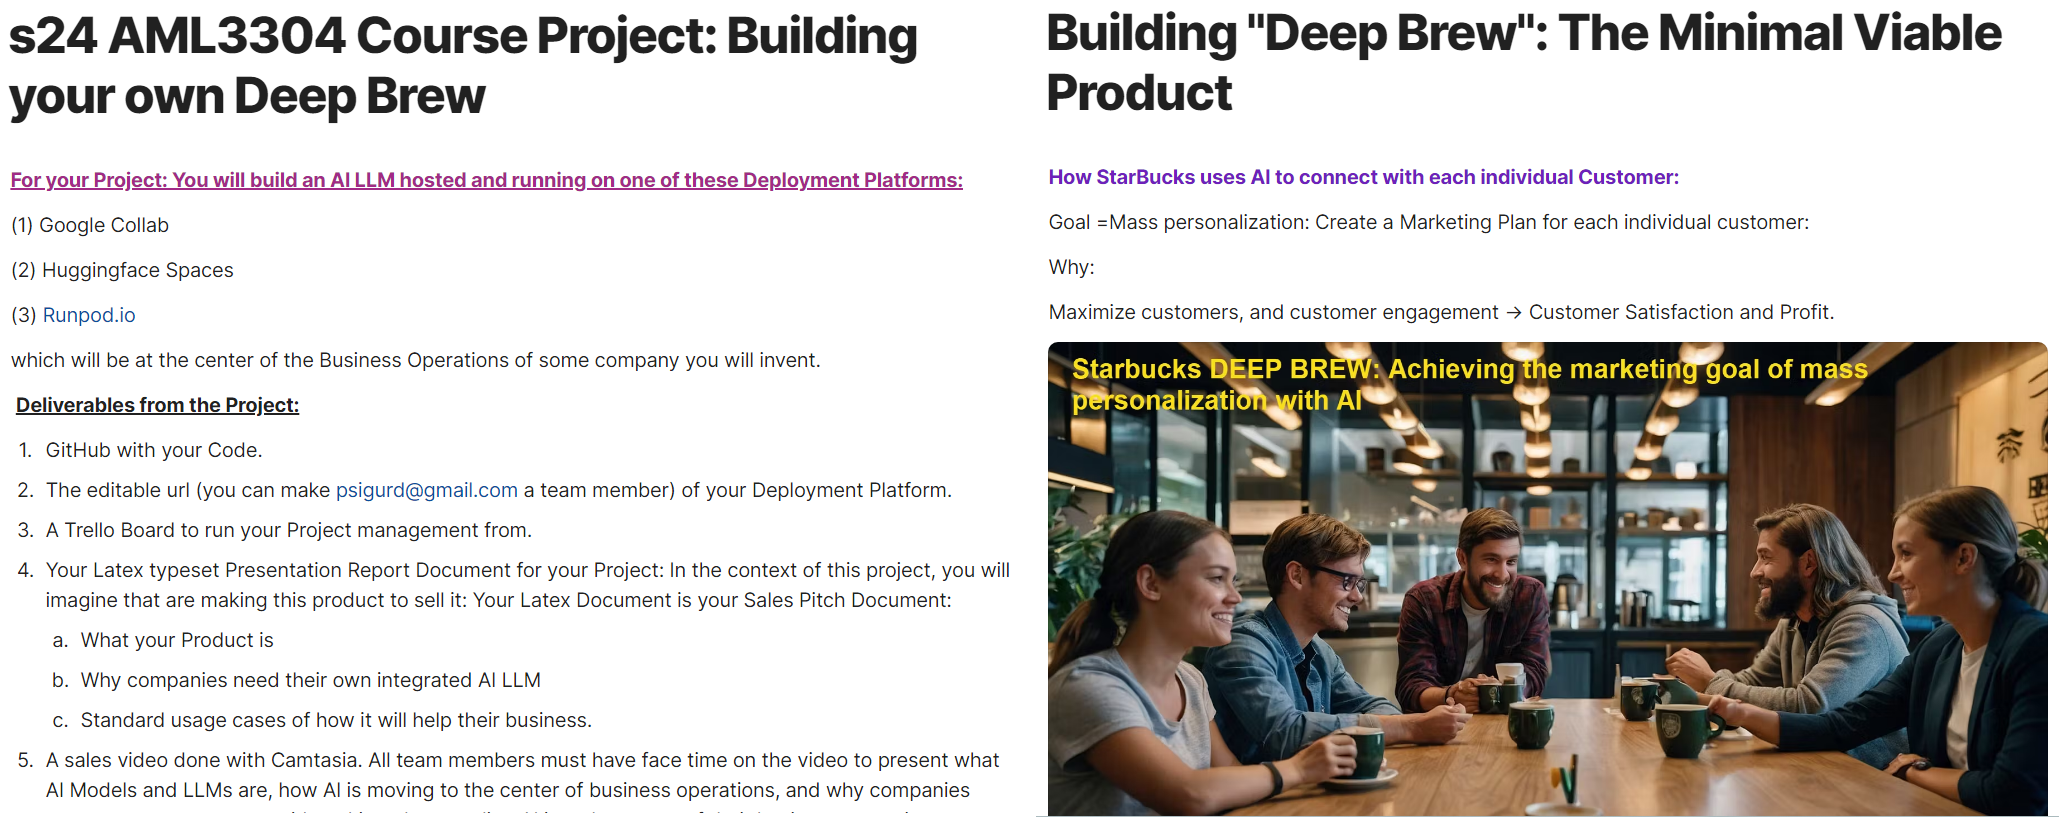Click the "Building "Deep Brew": The Minimal Viable Product" heading
The image size is (2059, 817).
pos(1524,63)
